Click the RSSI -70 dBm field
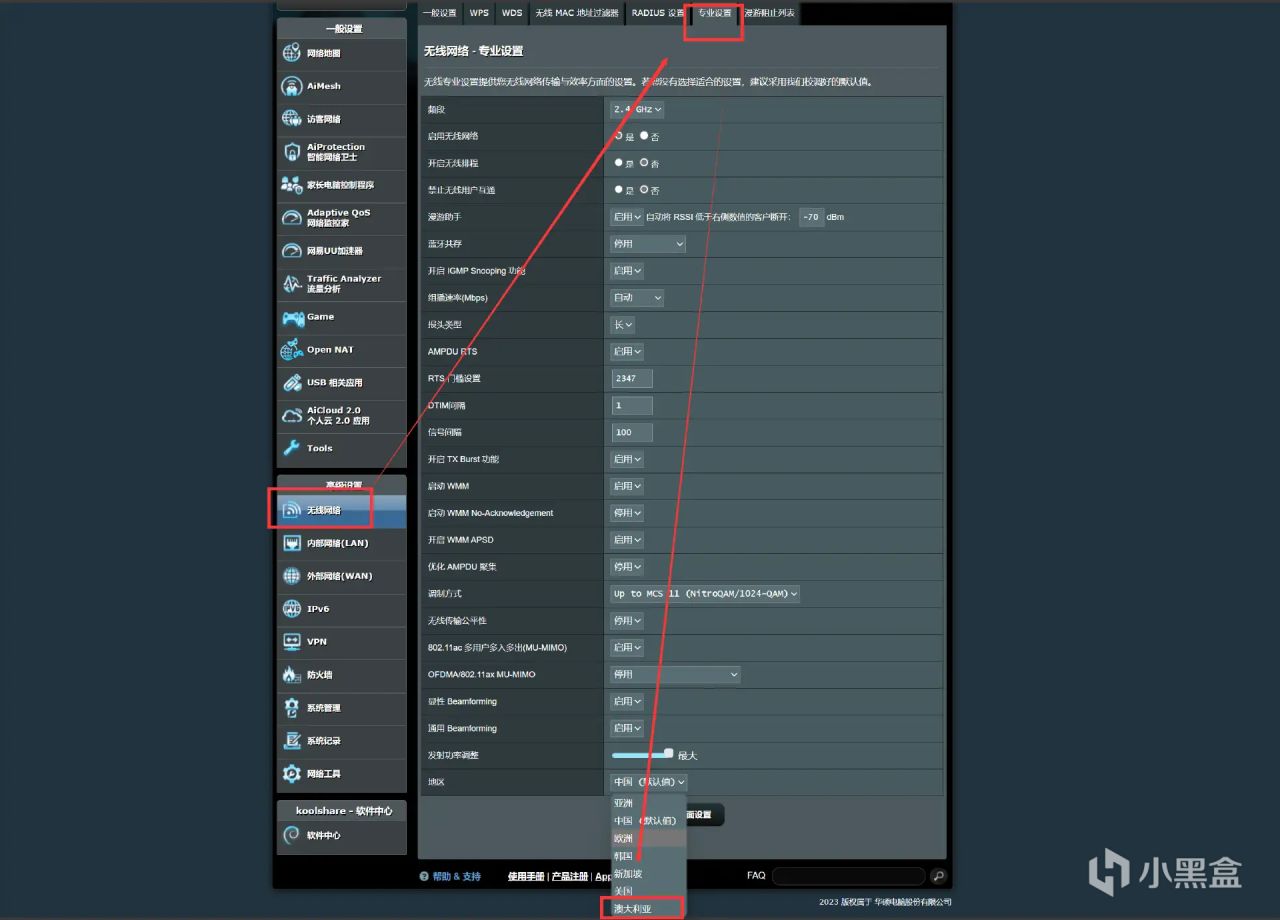This screenshot has height=920, width=1280. click(811, 216)
